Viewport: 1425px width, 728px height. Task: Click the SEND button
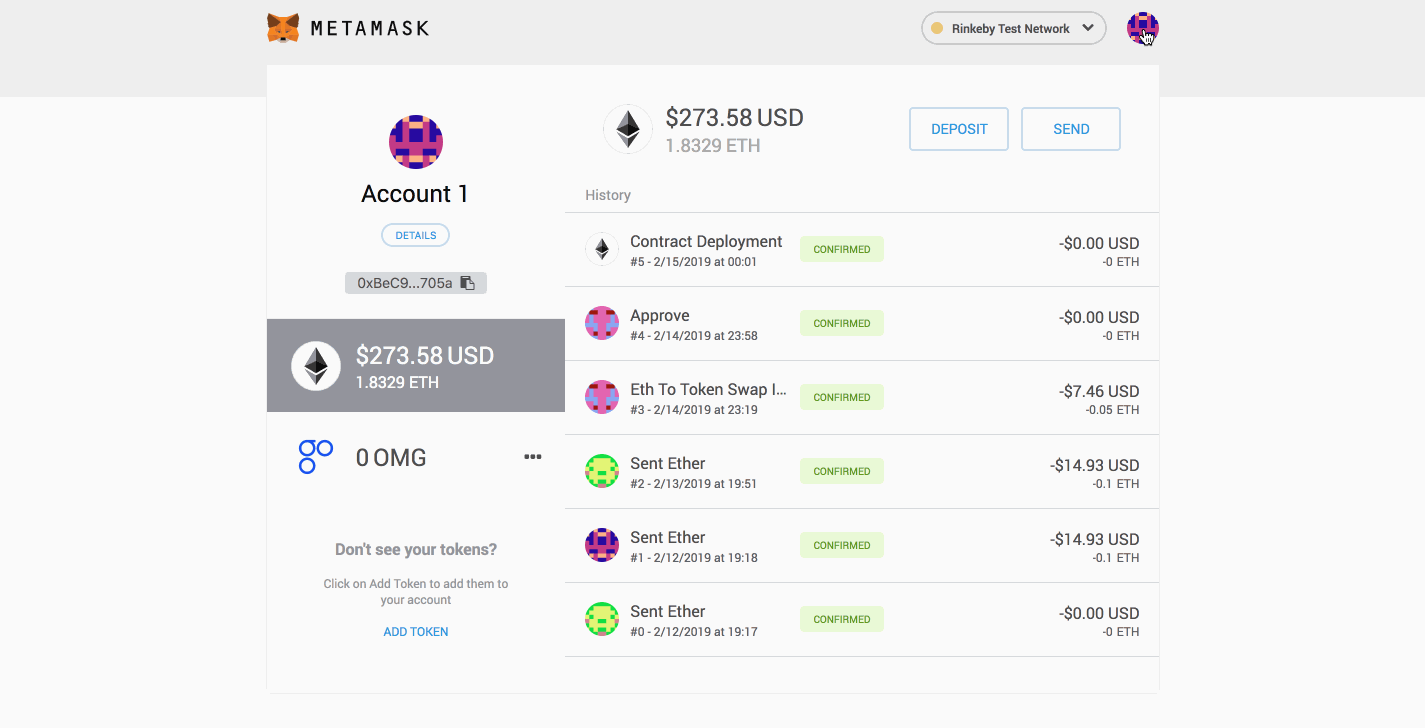[x=1071, y=129]
